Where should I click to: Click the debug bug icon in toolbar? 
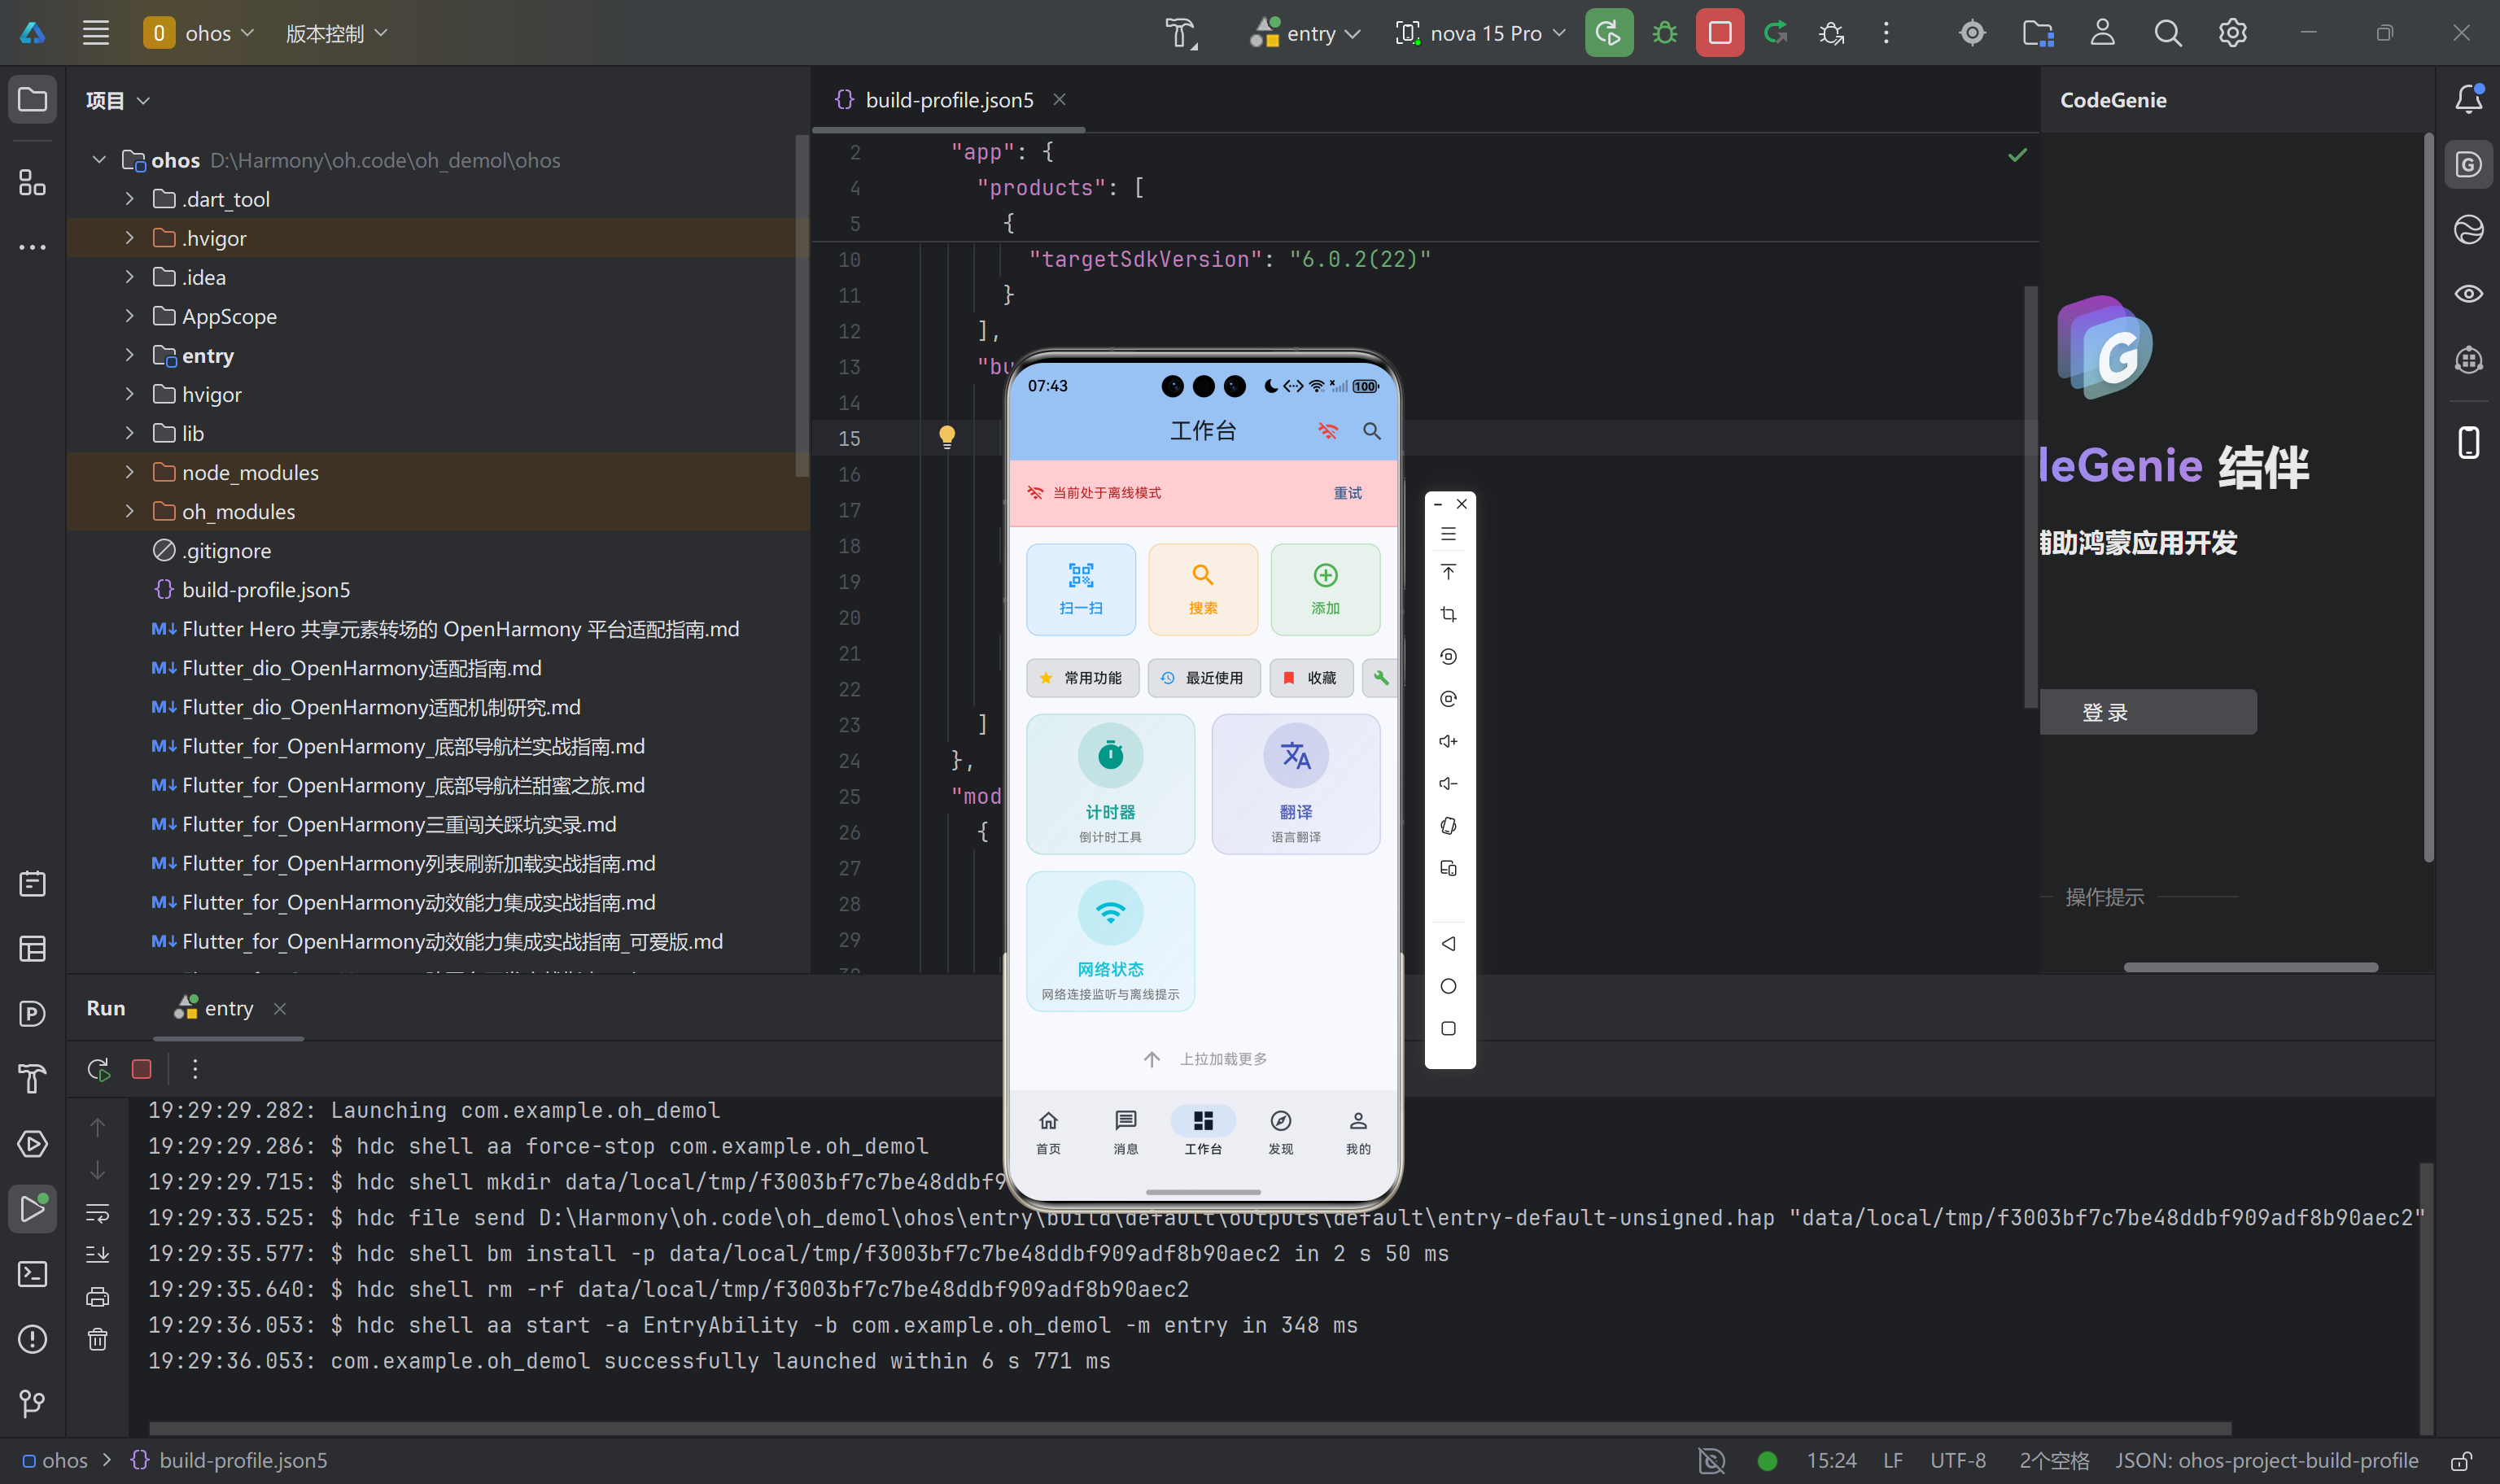click(1664, 33)
